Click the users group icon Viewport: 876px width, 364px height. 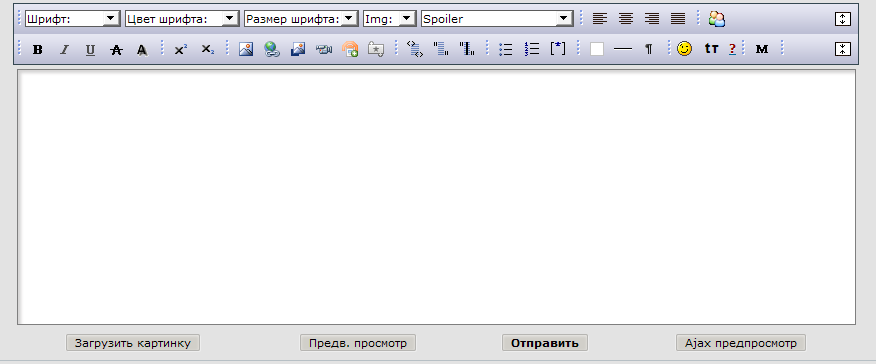tap(717, 19)
